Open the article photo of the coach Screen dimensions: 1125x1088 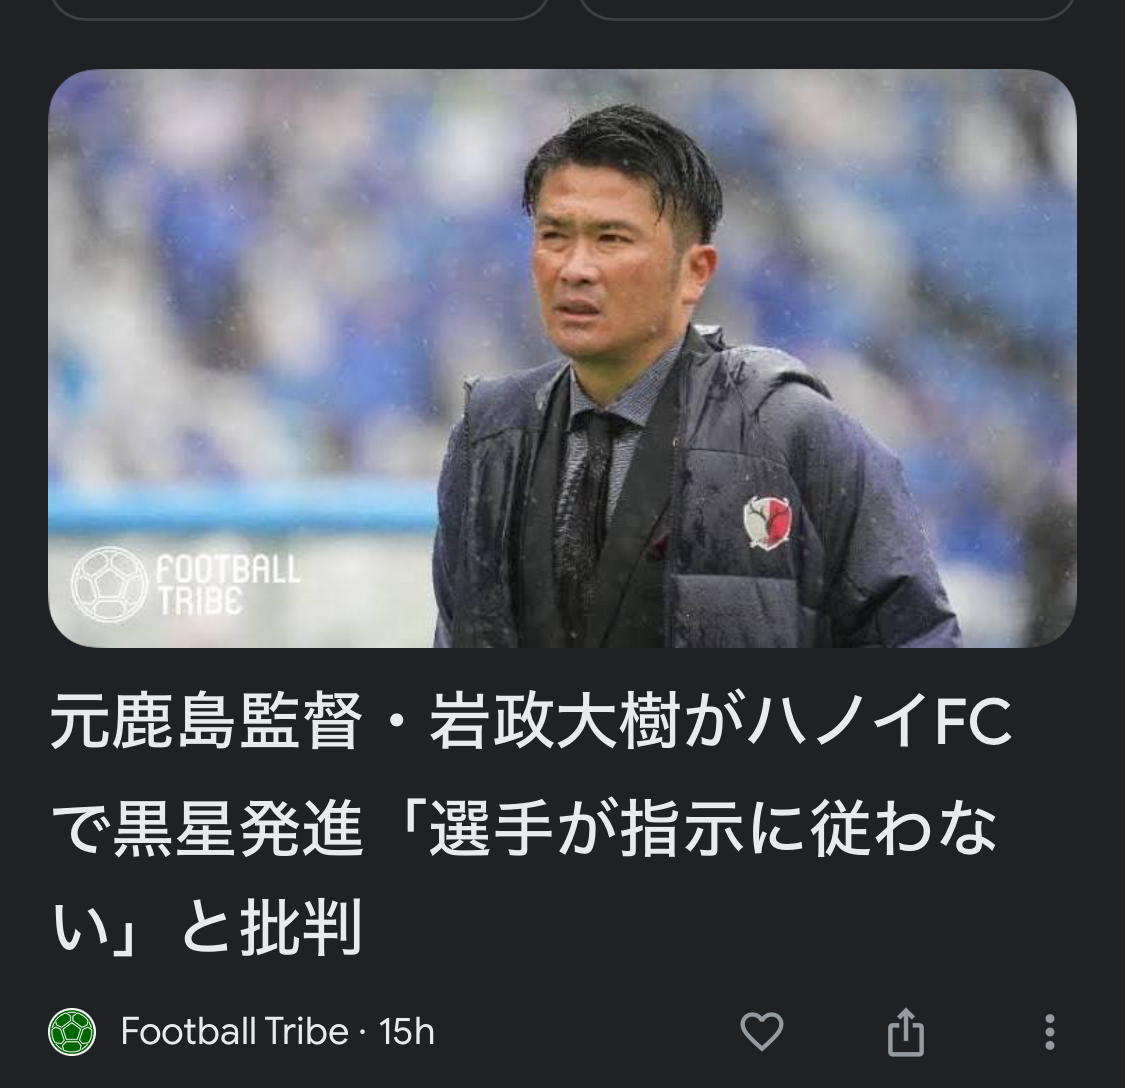point(562,358)
